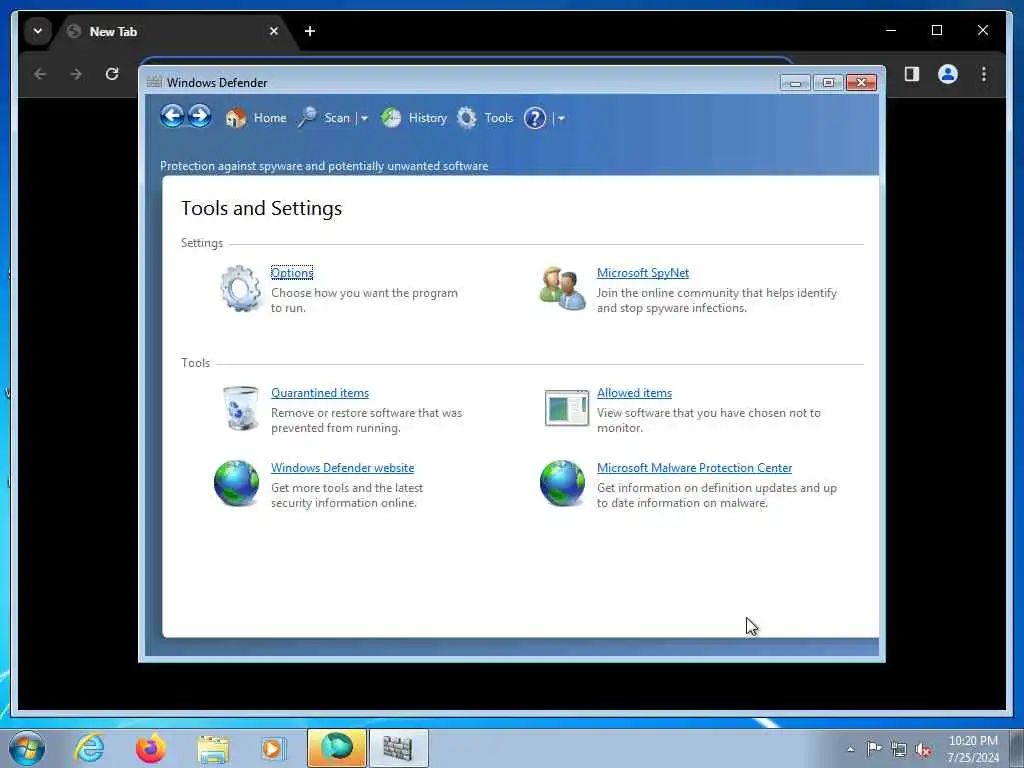Open the Microsoft SpyNet link

pos(643,273)
